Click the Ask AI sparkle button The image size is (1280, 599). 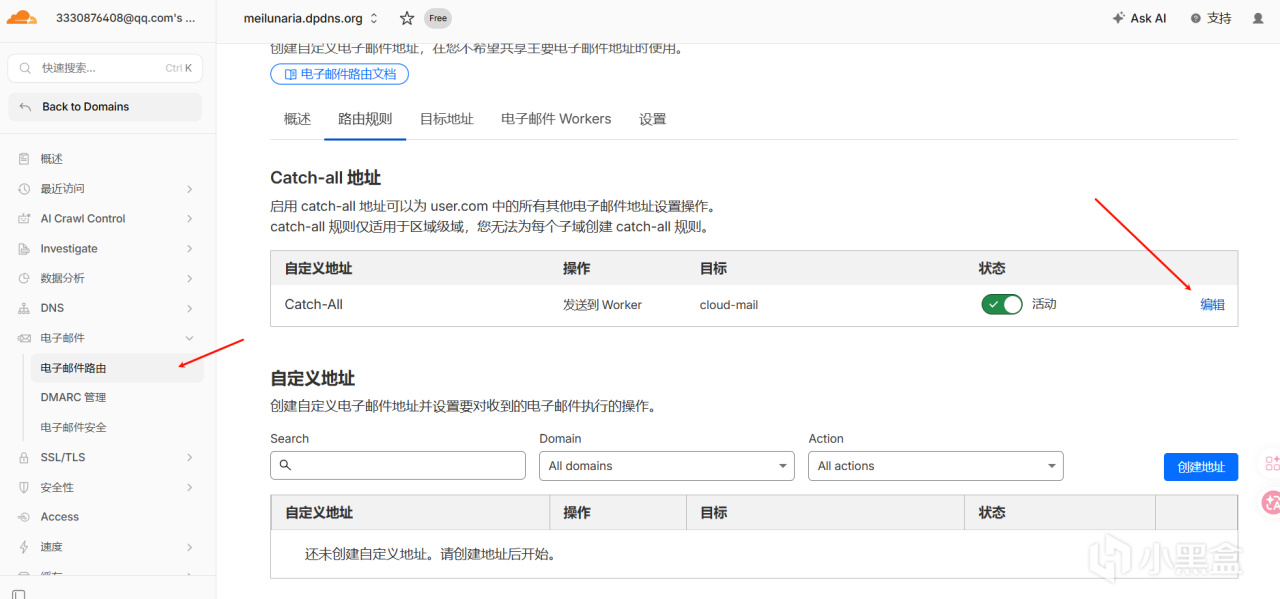click(1139, 18)
